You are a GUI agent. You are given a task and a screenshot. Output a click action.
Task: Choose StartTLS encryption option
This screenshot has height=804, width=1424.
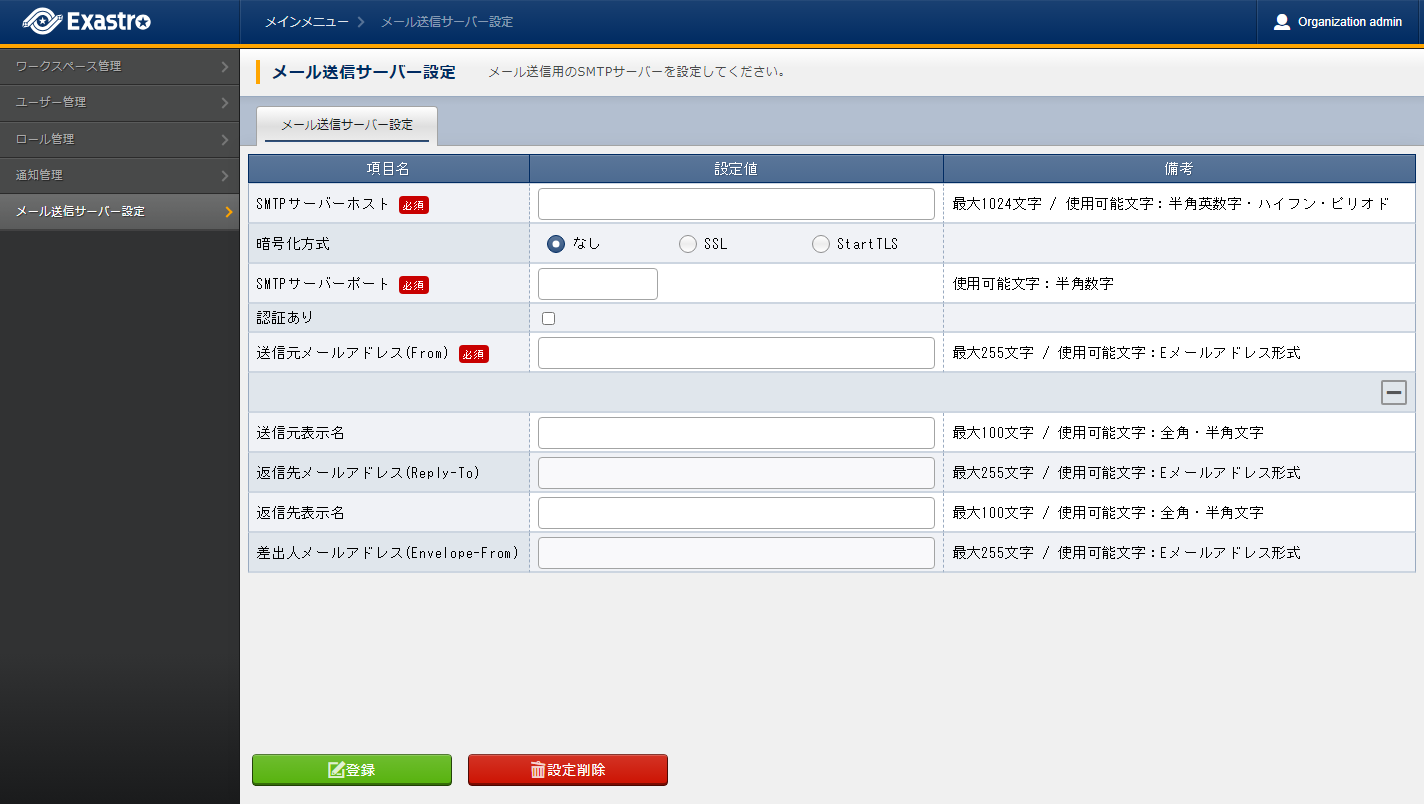(x=821, y=244)
